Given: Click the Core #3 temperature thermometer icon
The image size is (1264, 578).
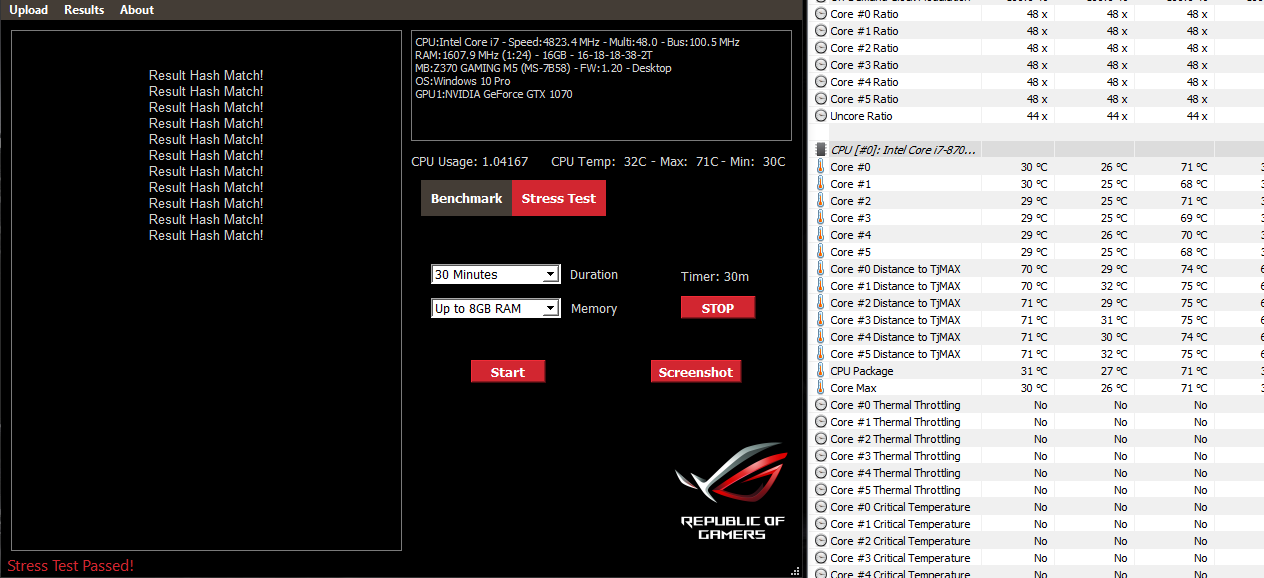Looking at the screenshot, I should point(821,218).
